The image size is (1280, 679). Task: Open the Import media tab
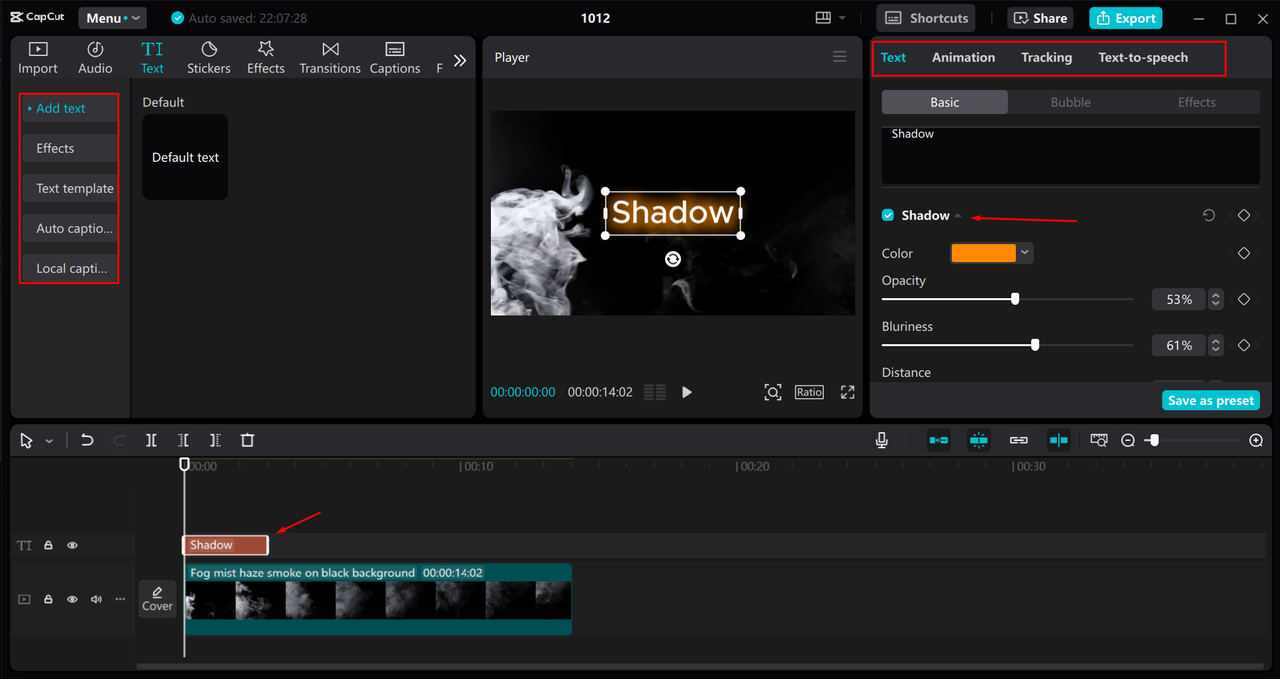pyautogui.click(x=38, y=58)
